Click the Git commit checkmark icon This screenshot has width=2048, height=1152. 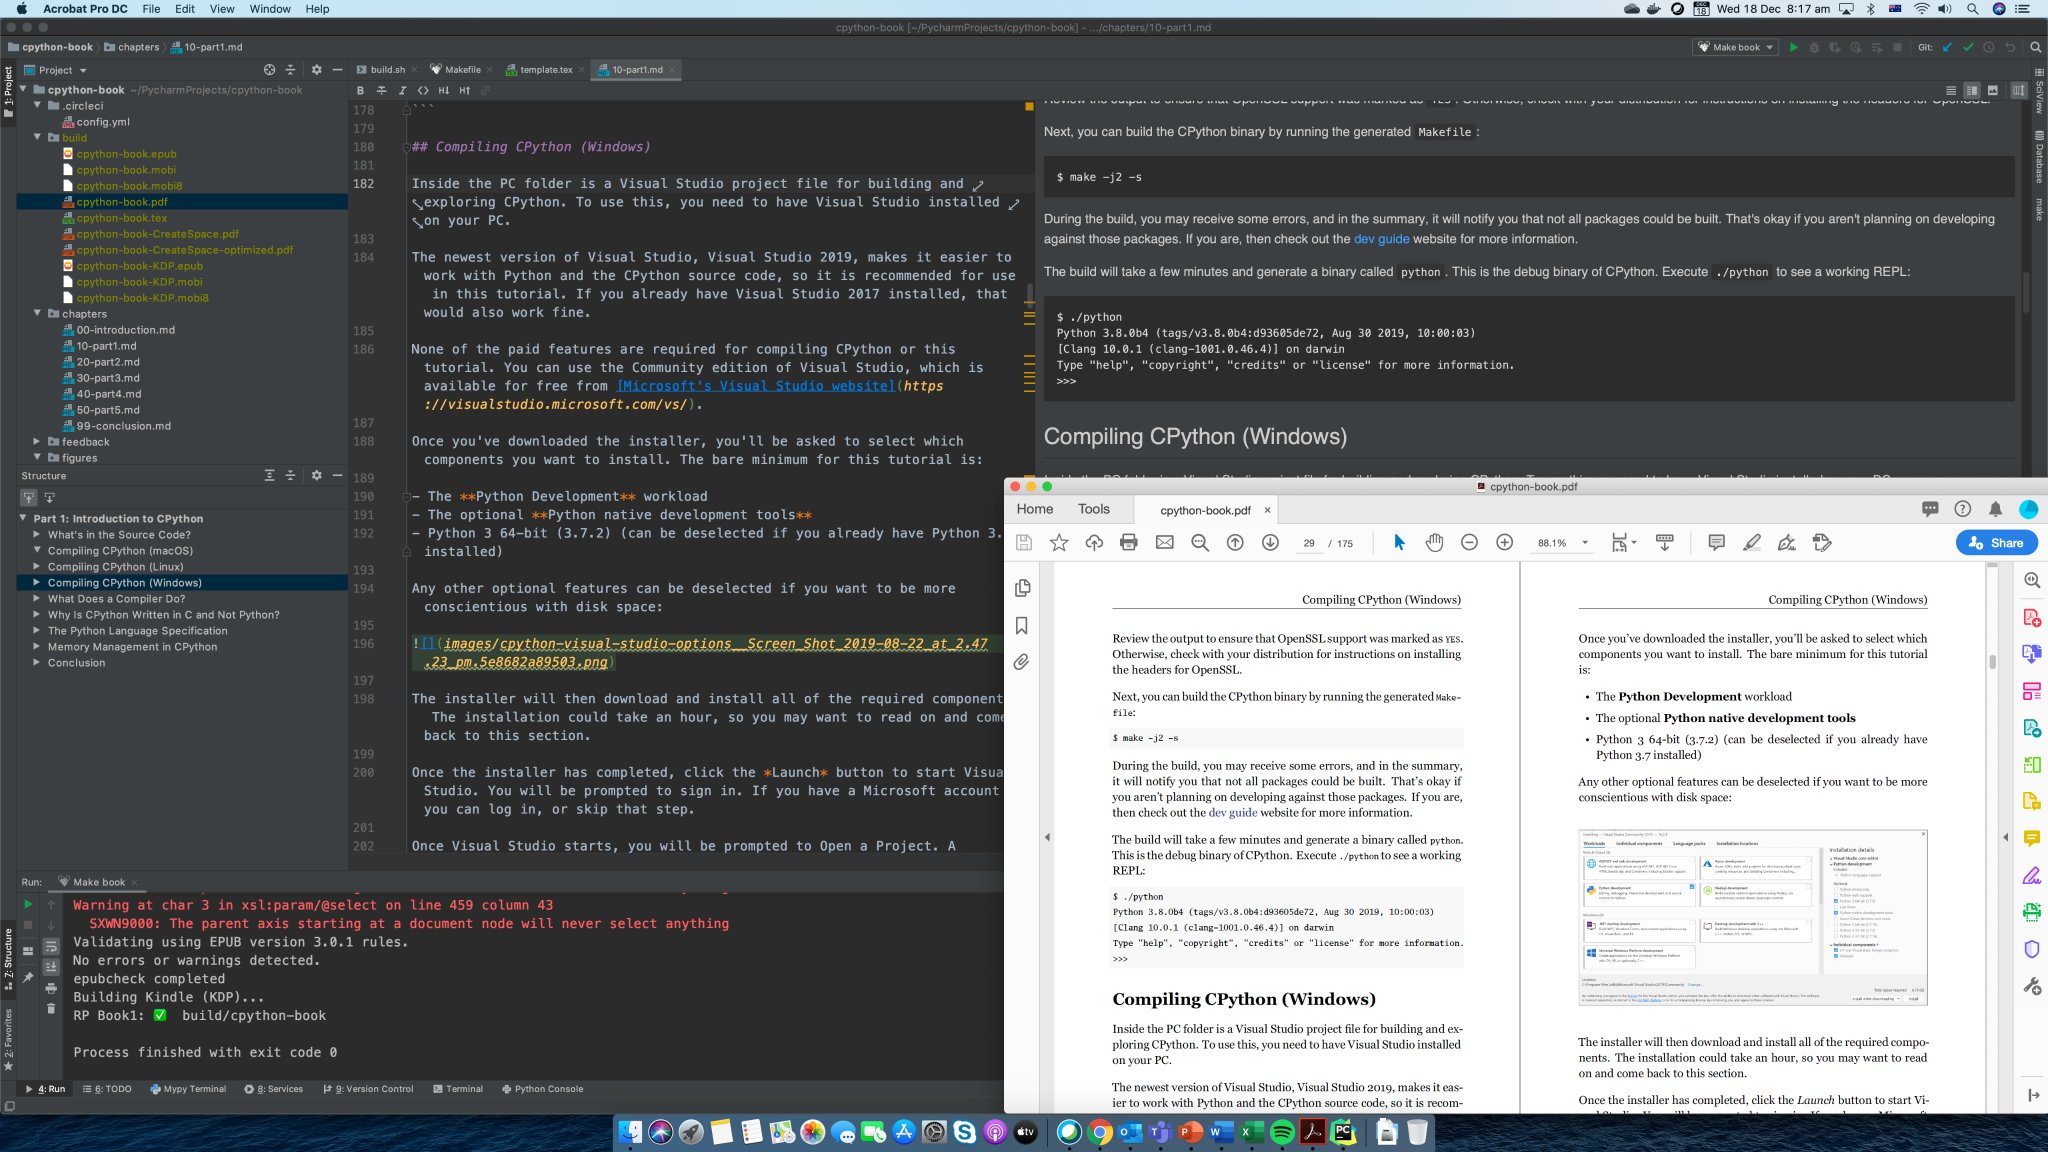click(1968, 47)
